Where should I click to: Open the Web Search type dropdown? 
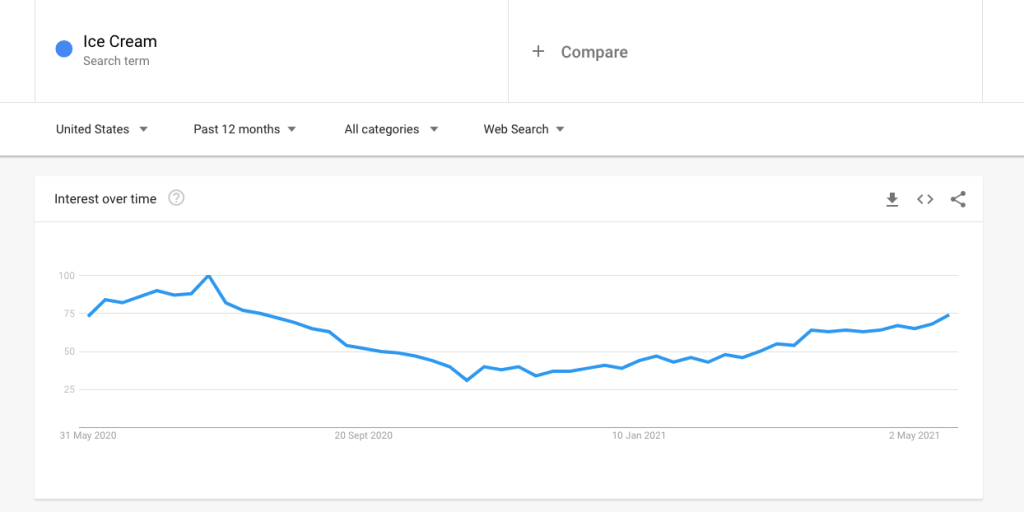tap(524, 129)
